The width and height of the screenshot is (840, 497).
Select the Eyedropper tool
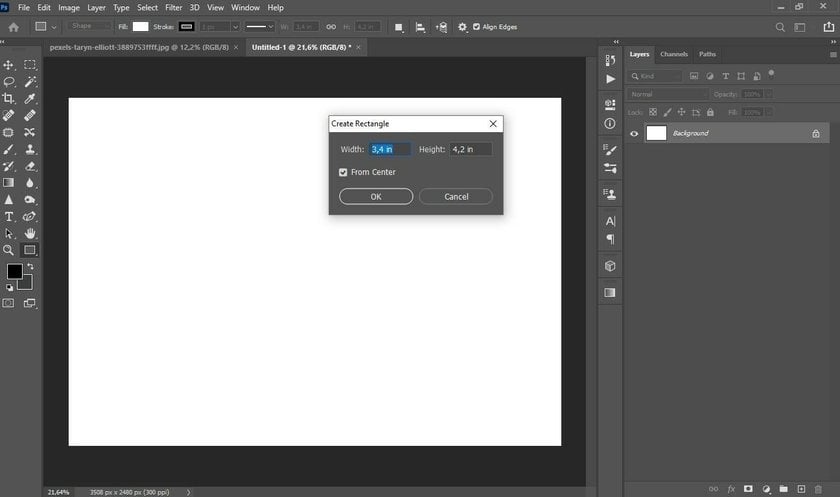tap(30, 99)
